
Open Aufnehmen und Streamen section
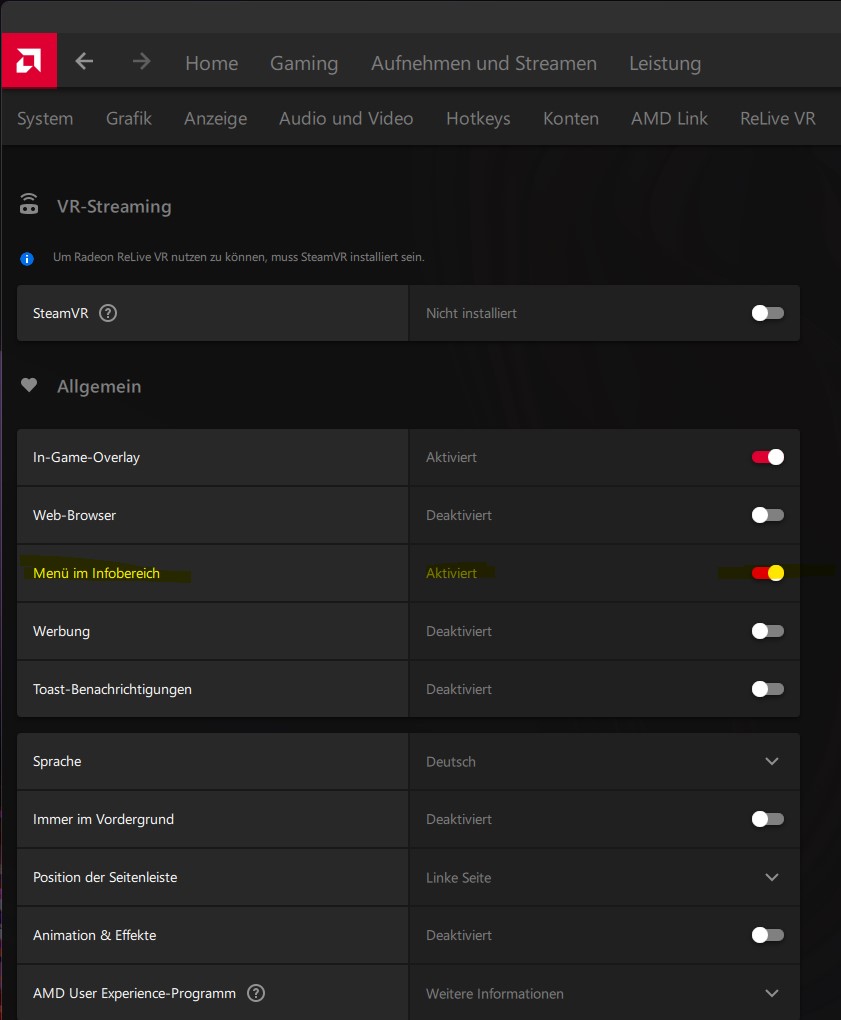point(484,63)
